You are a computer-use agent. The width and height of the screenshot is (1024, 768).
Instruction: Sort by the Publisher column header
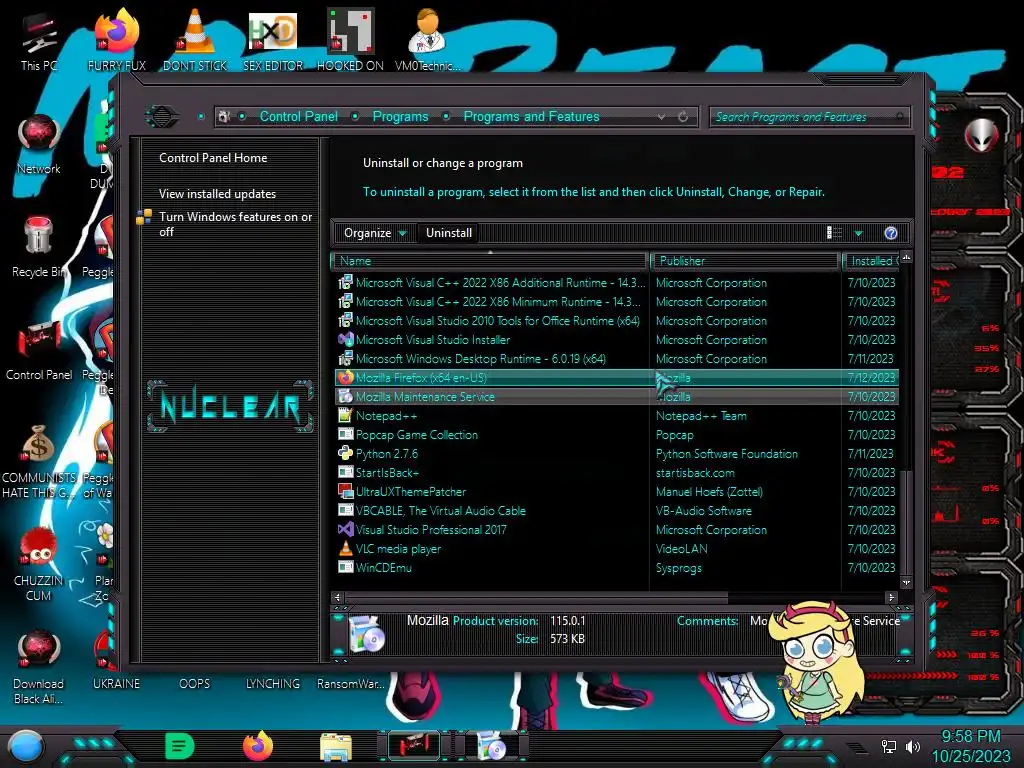coord(744,261)
